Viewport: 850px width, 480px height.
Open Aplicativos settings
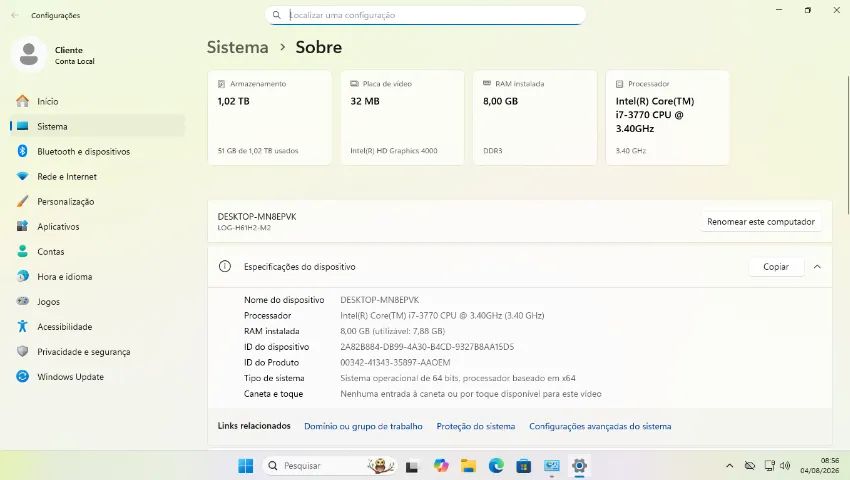[98, 226]
